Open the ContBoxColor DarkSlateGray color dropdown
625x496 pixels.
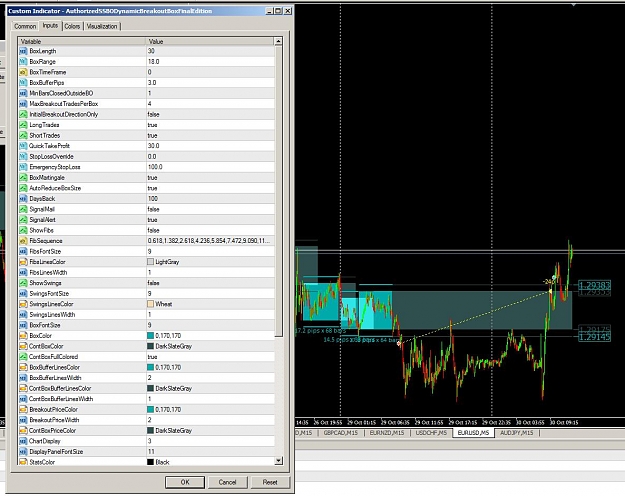coord(210,346)
